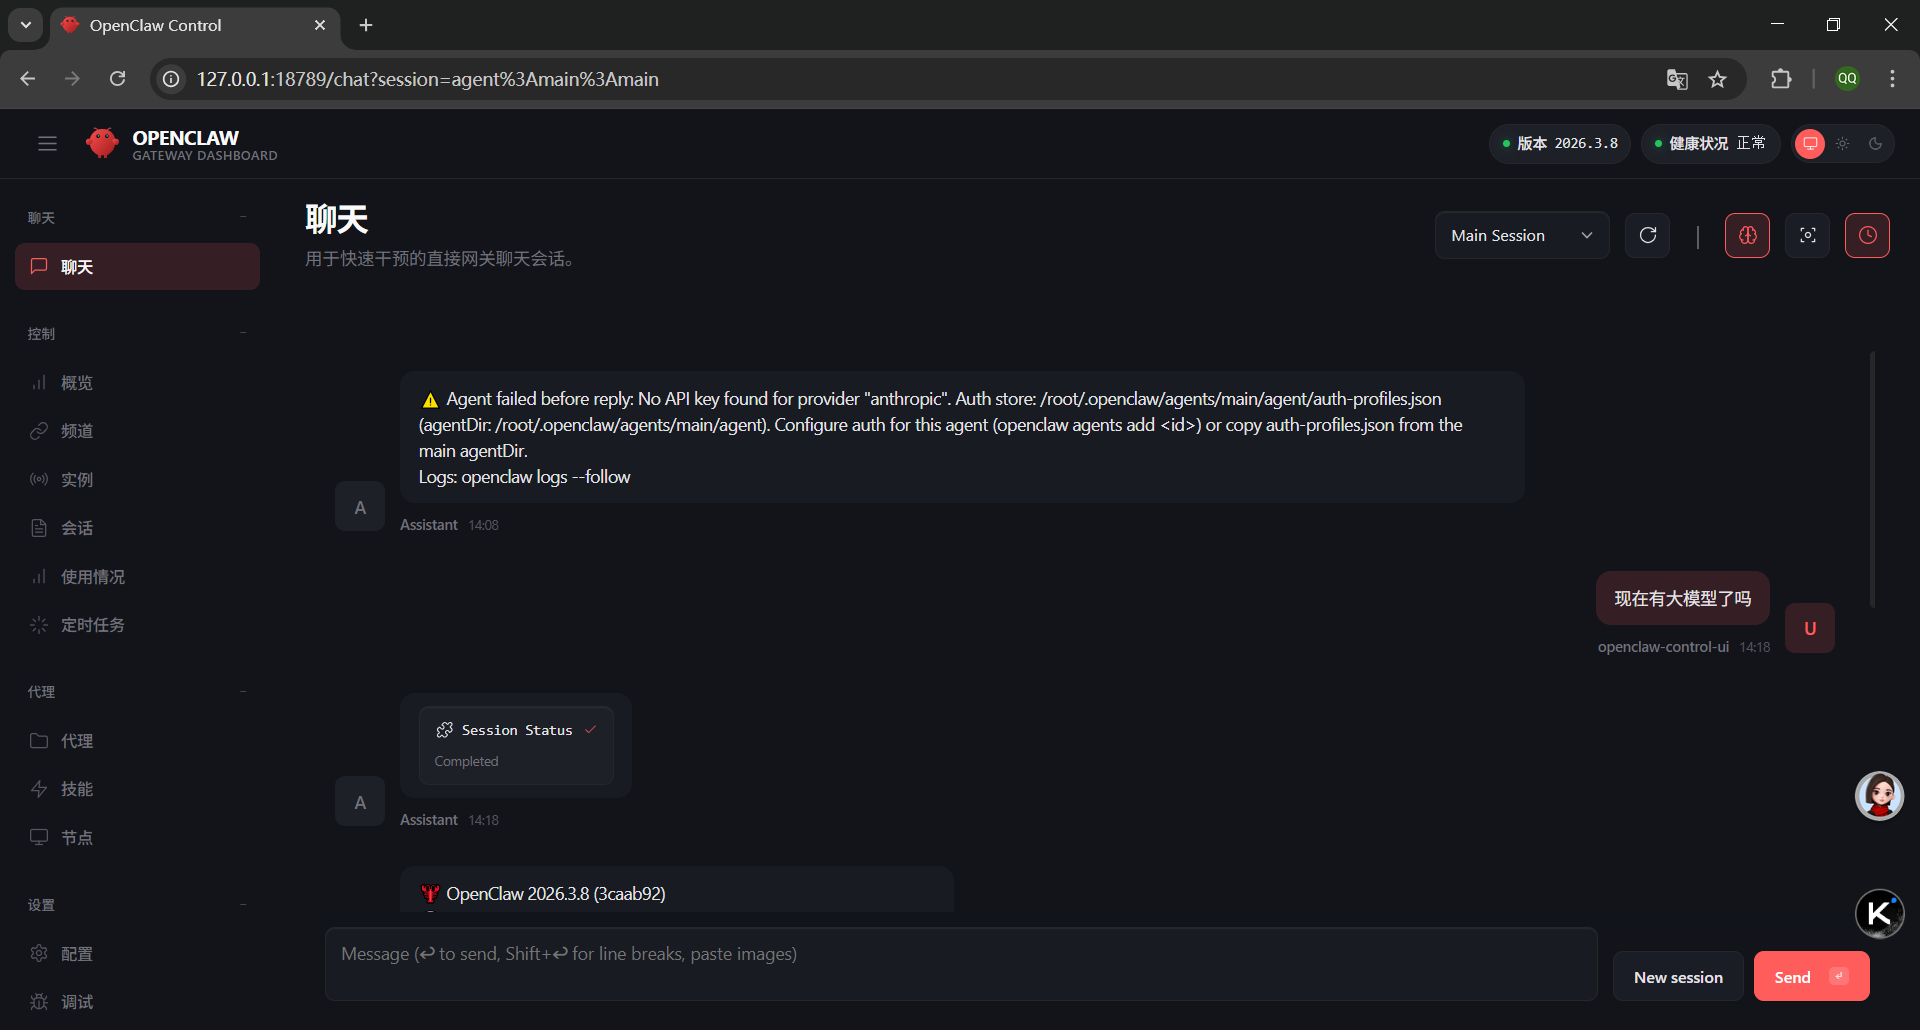
Task: Open 概览 overview in sidebar
Action: (x=137, y=383)
